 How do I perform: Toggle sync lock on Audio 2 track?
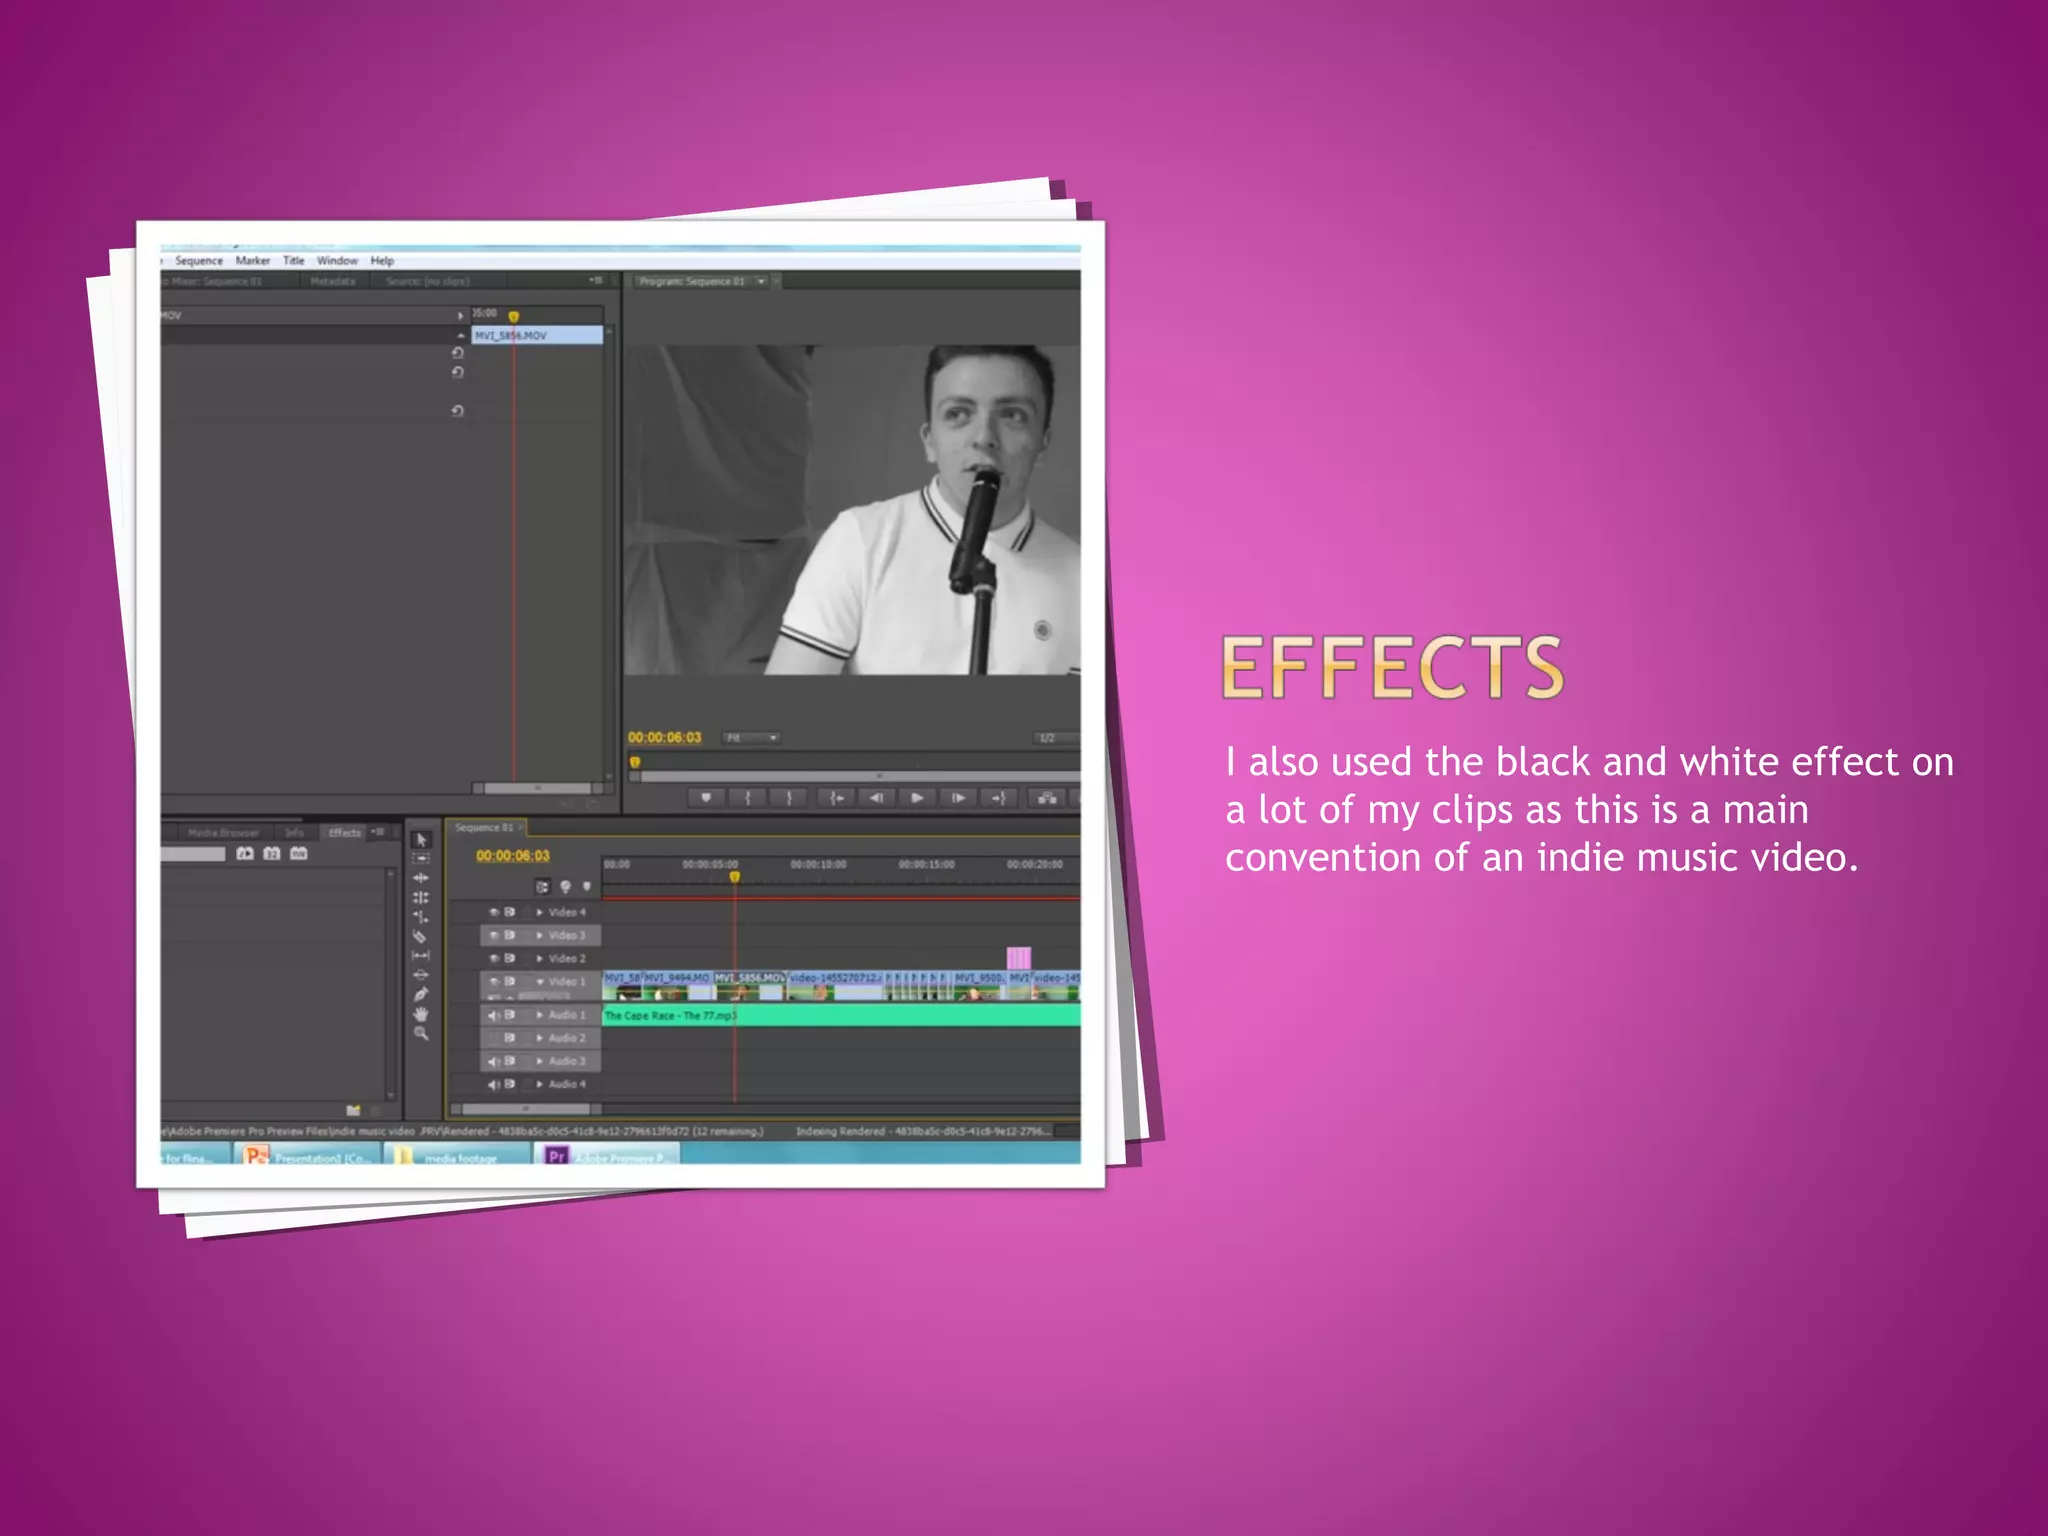coord(510,1038)
